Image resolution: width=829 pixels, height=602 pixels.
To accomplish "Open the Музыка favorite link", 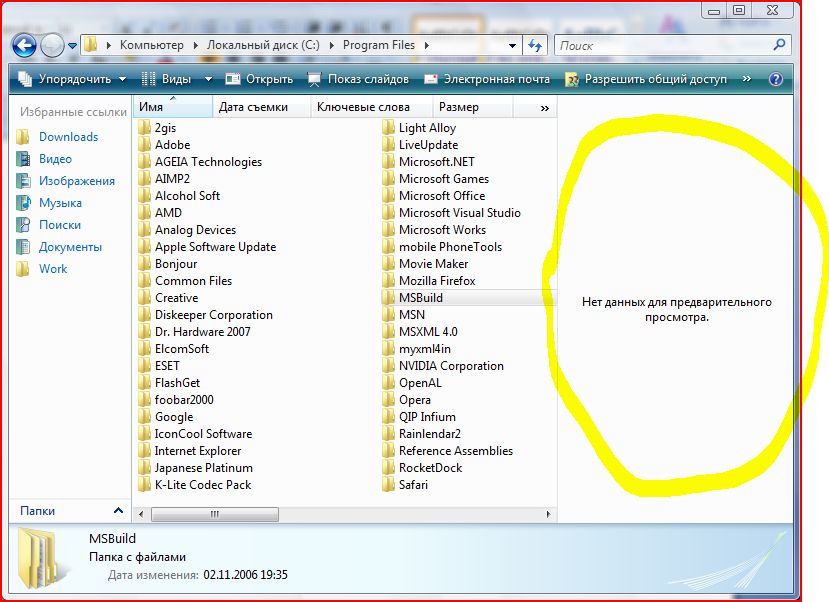I will point(60,203).
